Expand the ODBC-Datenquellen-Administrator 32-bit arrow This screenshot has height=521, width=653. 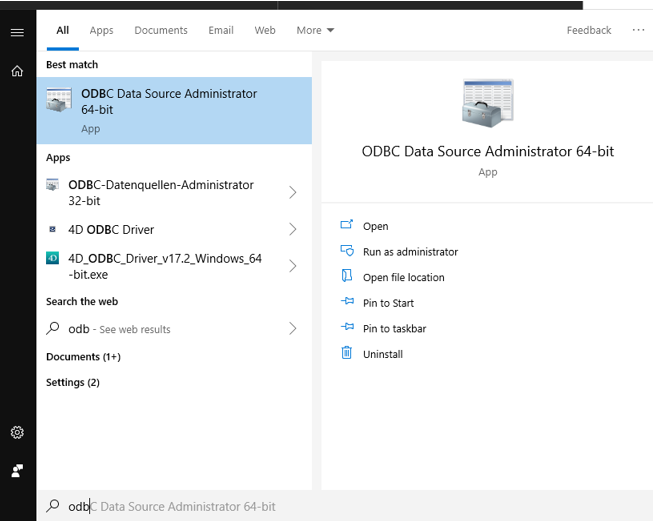point(292,192)
